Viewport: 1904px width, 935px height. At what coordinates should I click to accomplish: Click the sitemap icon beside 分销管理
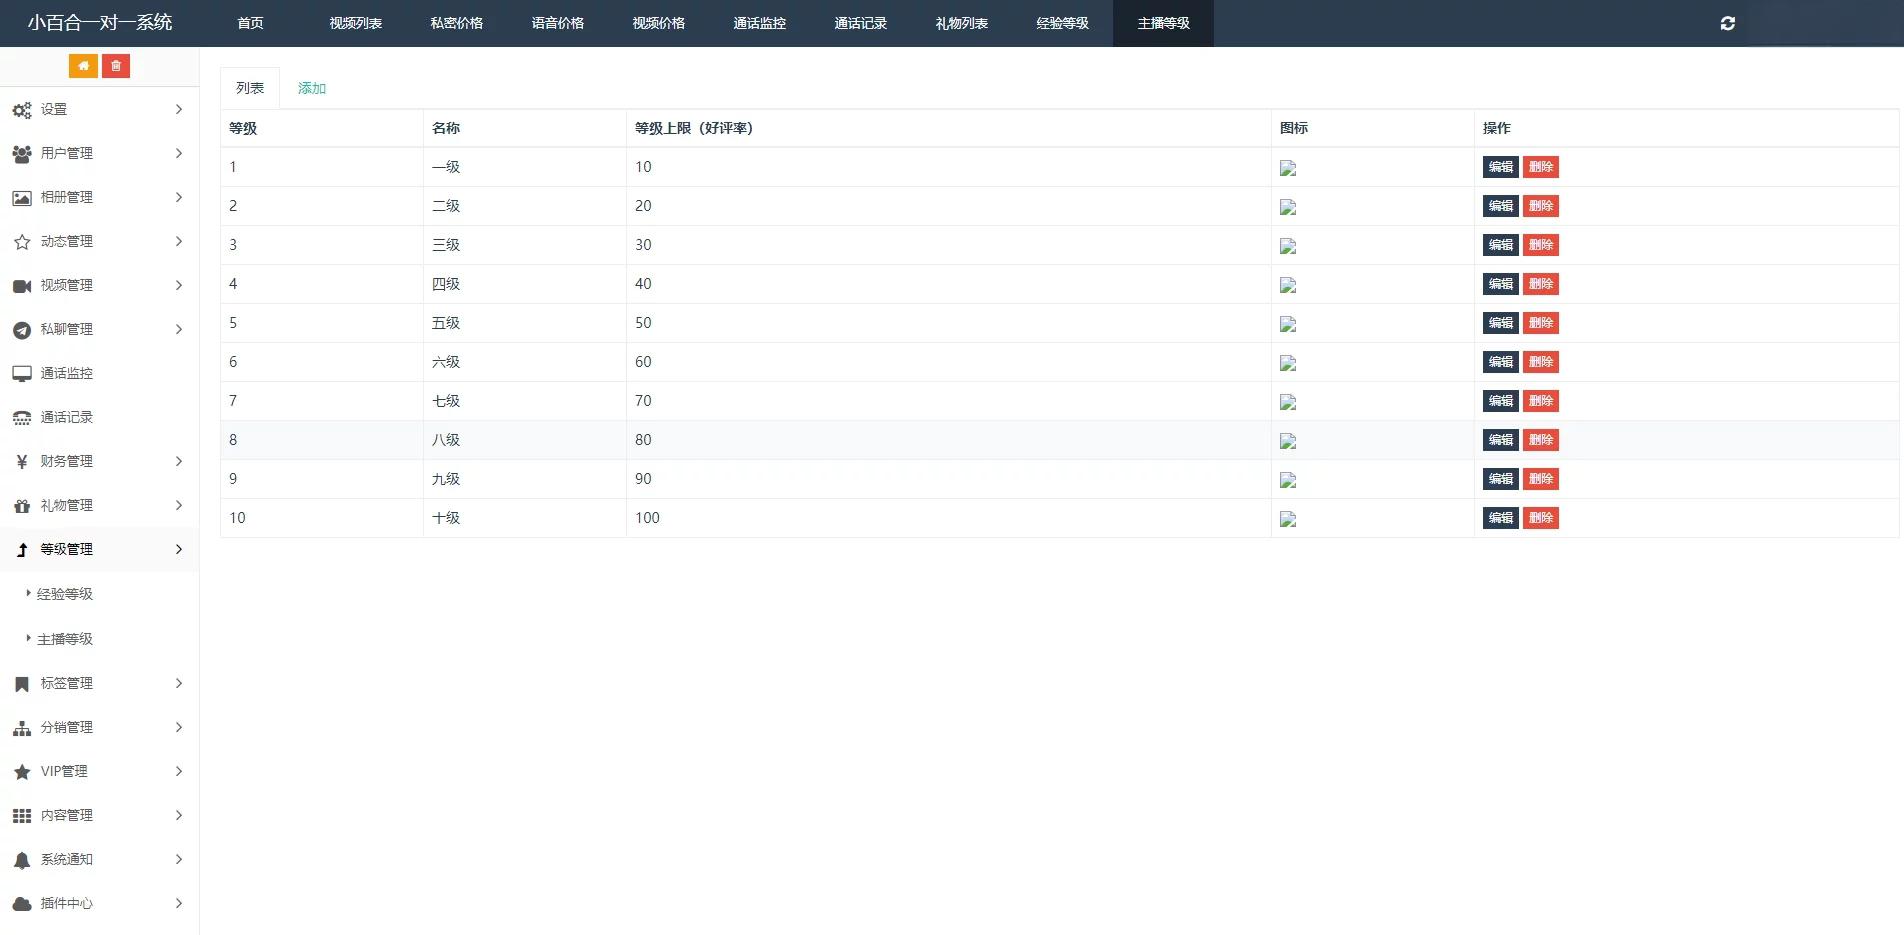pos(22,728)
